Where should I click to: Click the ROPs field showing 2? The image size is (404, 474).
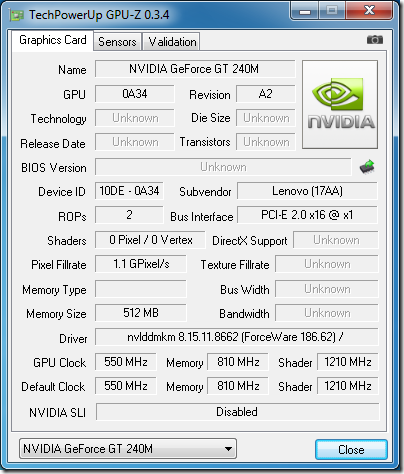pyautogui.click(x=129, y=215)
